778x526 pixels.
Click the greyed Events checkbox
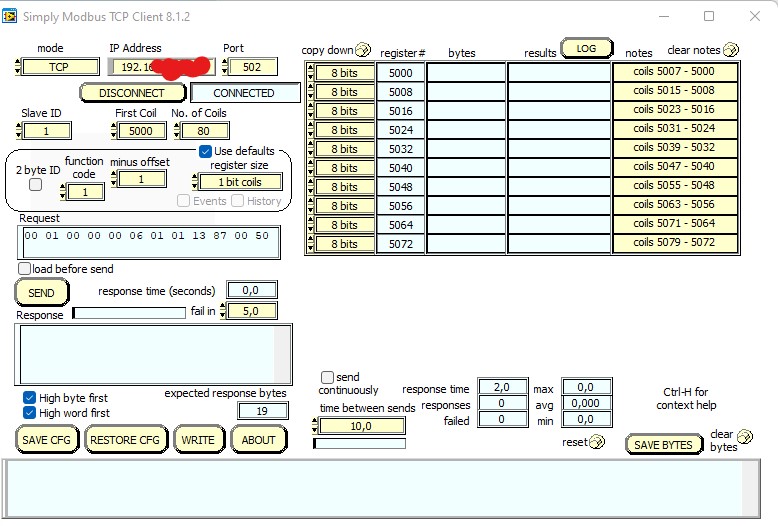click(x=184, y=200)
